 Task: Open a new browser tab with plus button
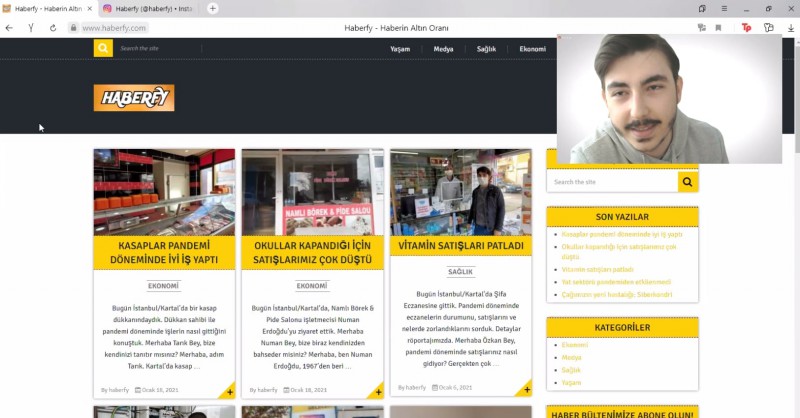pos(212,8)
